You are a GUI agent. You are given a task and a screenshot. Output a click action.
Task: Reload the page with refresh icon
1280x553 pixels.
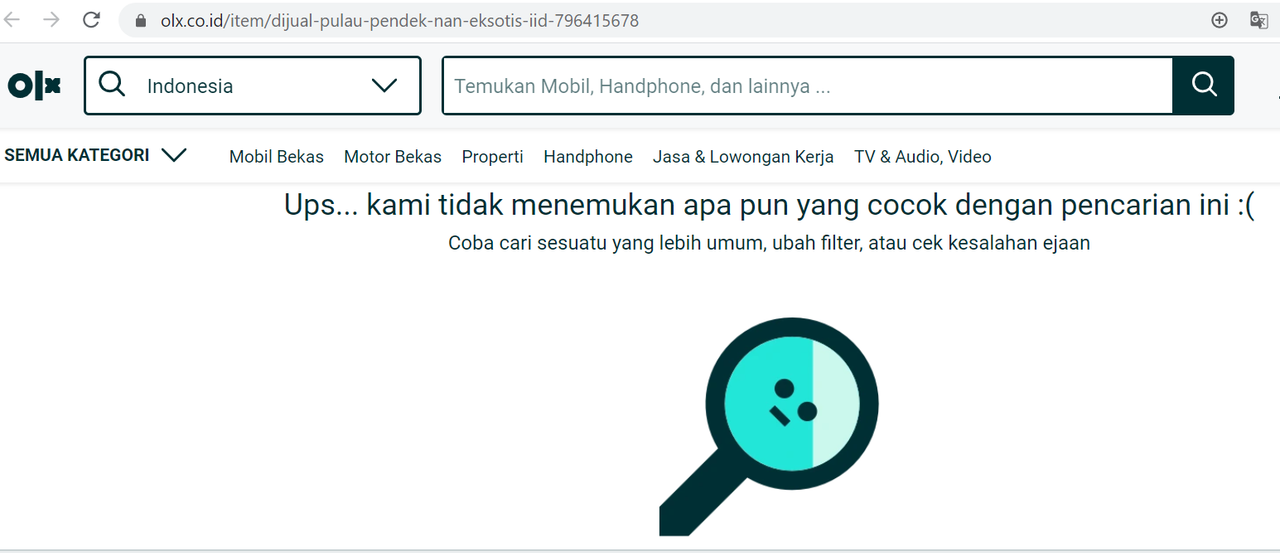[91, 20]
